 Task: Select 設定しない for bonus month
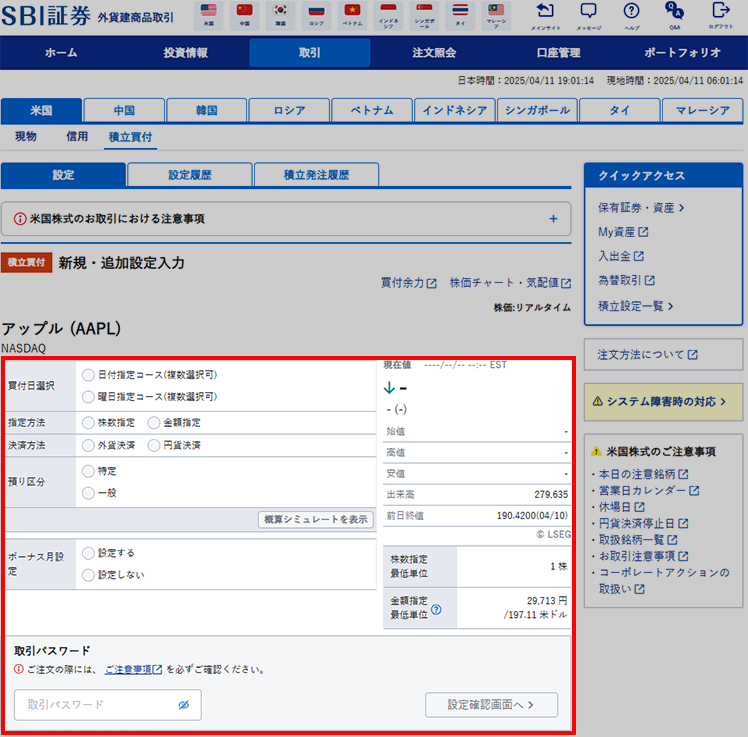click(88, 575)
